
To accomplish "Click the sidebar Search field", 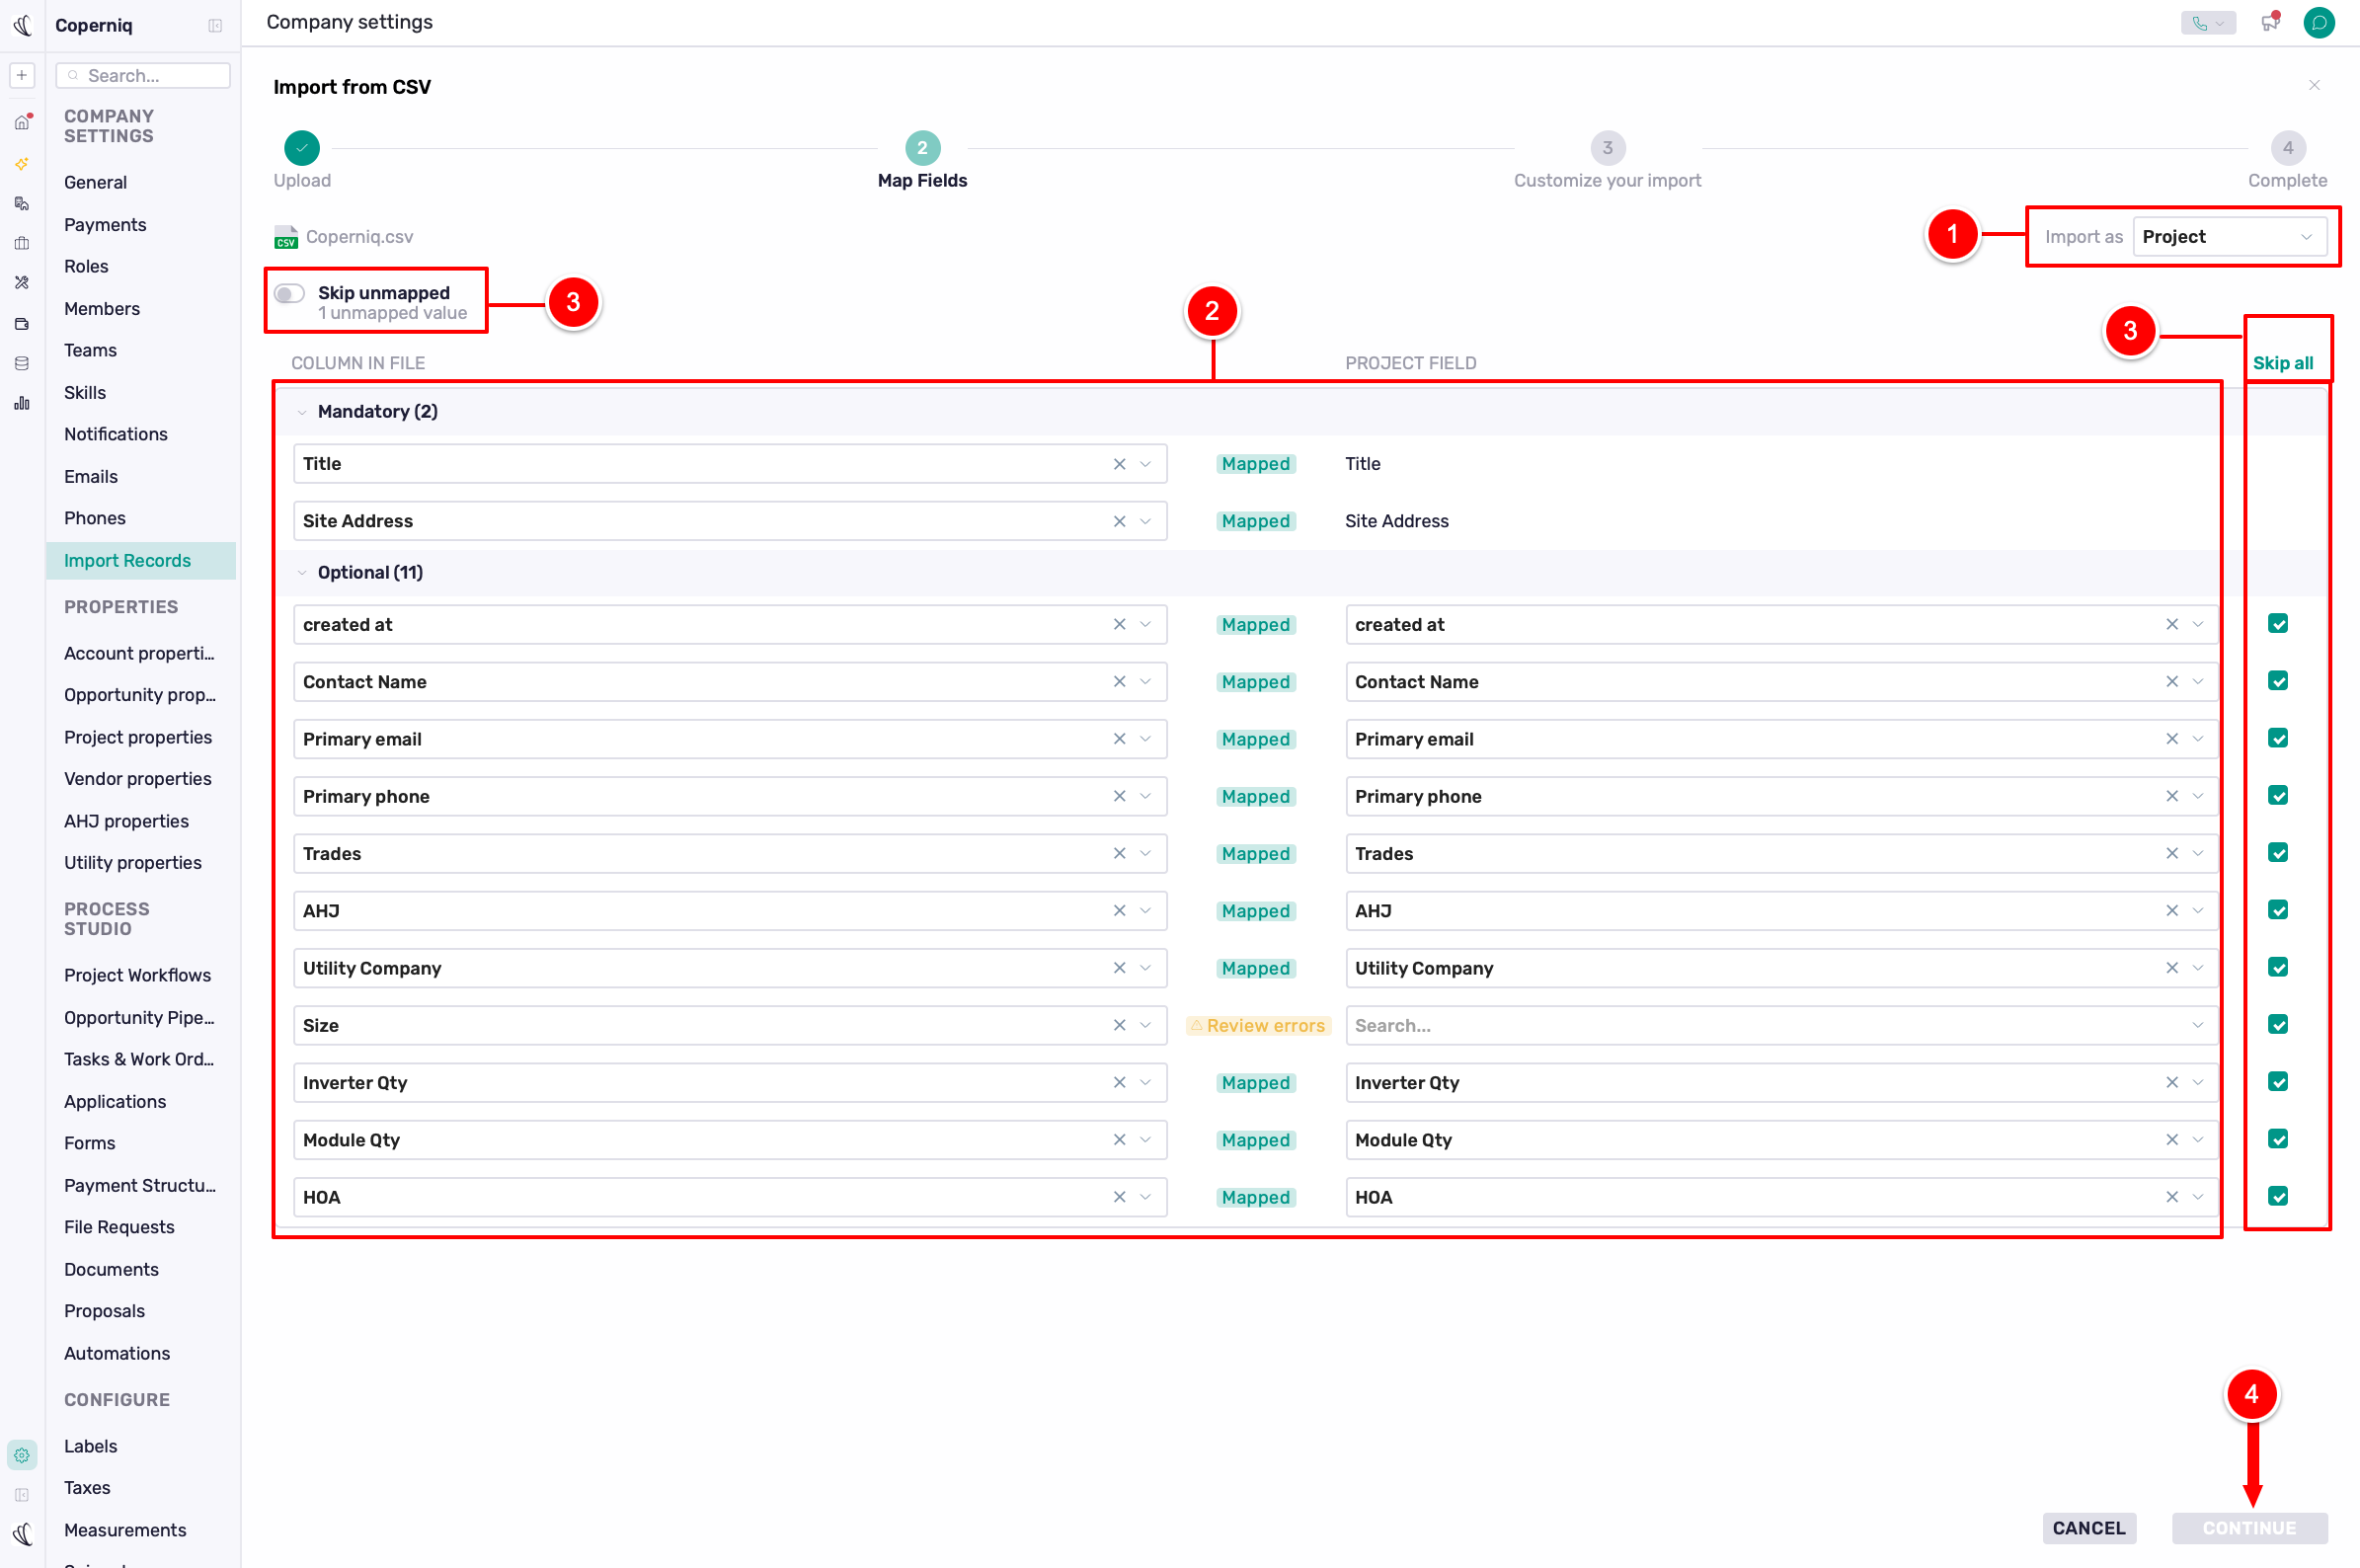I will pos(143,75).
